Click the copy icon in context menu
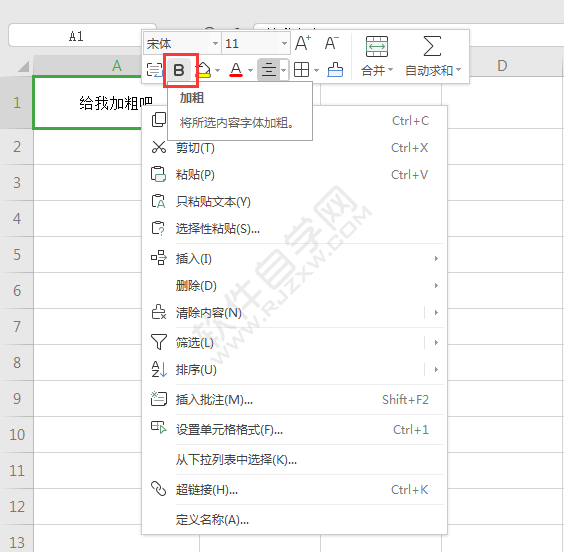564x552 pixels. (159, 120)
